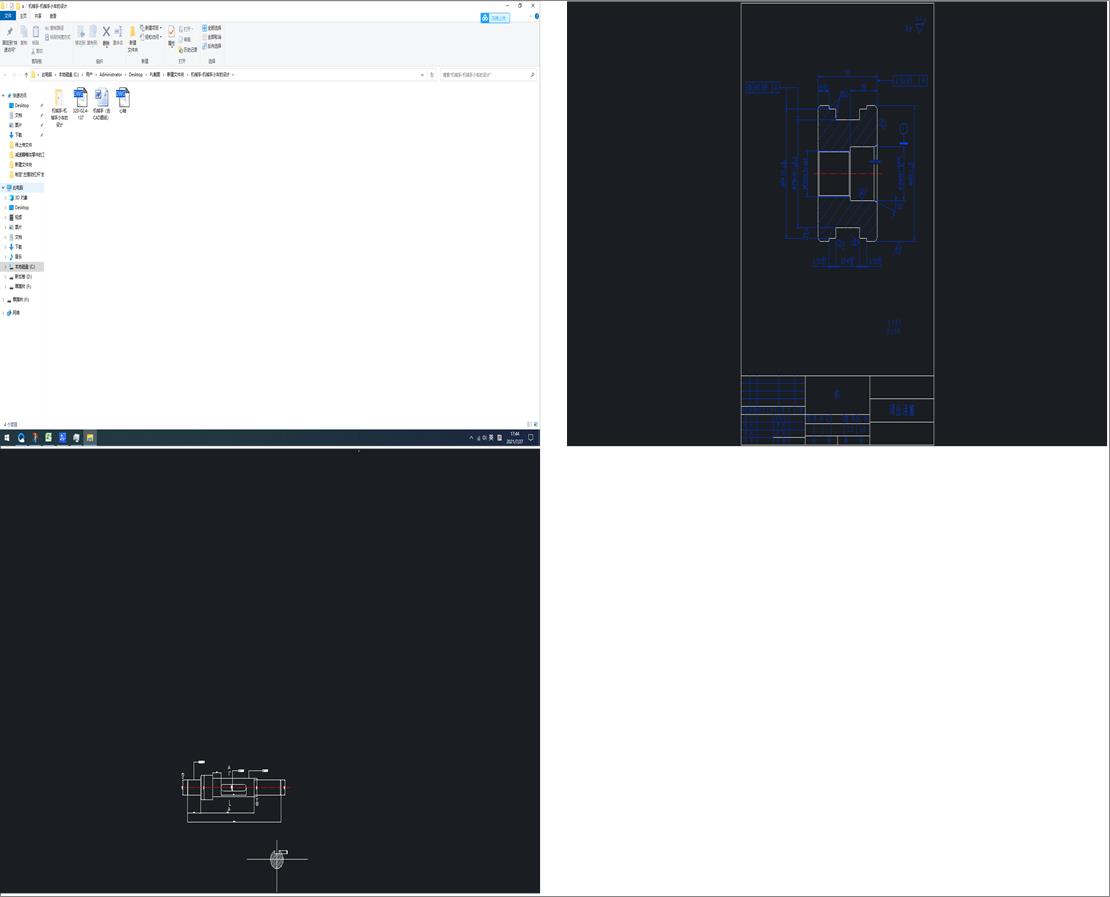Switch to Large icons view status icon
Screen dimensions: 1110x897
pos(536,424)
